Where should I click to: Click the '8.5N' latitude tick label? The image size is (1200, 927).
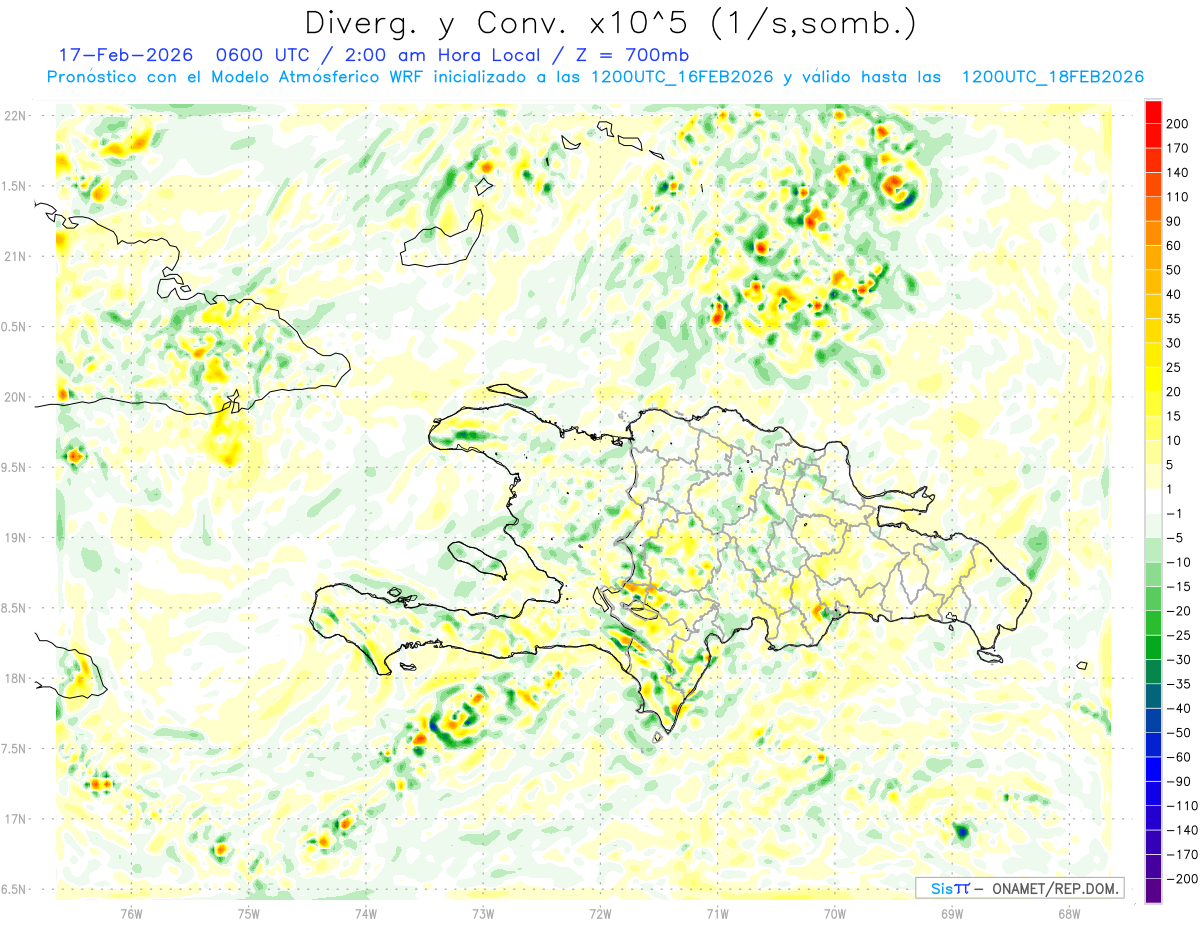pyautogui.click(x=15, y=608)
